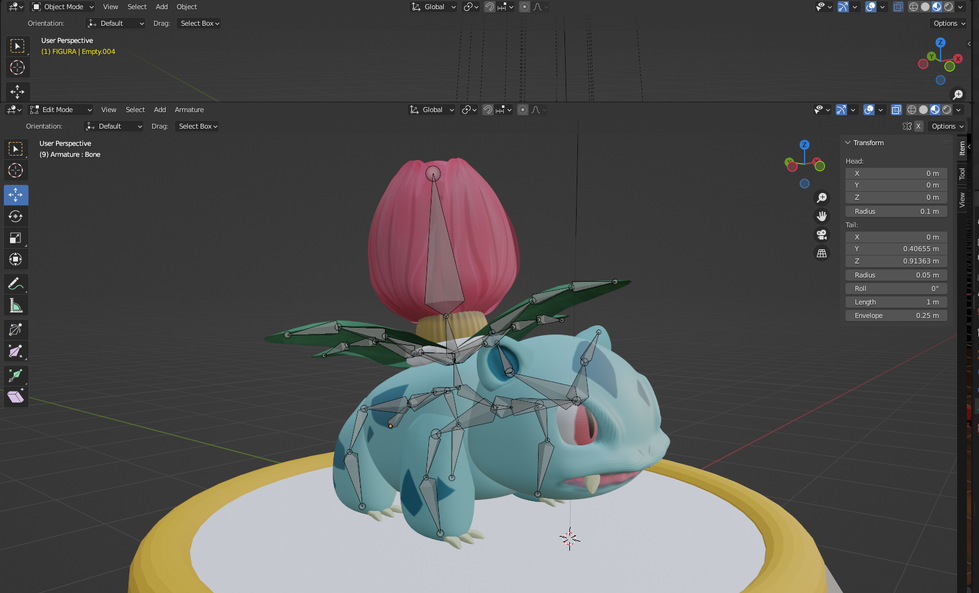The image size is (979, 593).
Task: Switch lower viewport to material preview shading
Action: 935,110
